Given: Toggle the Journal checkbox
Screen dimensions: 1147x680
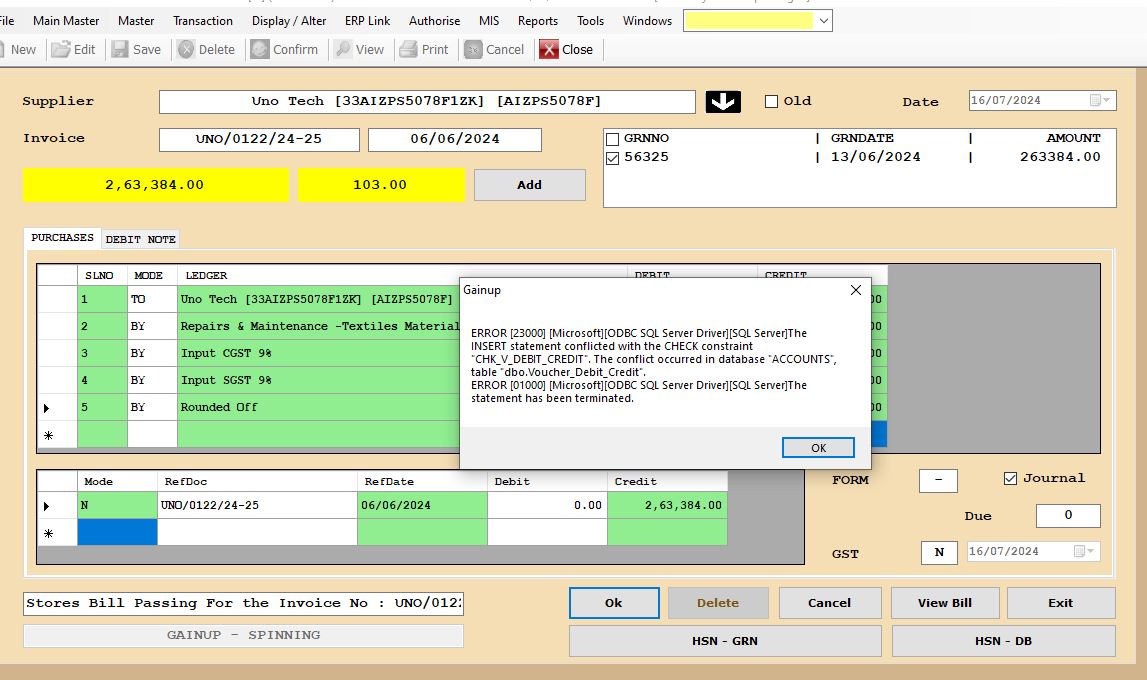Looking at the screenshot, I should tap(1010, 478).
